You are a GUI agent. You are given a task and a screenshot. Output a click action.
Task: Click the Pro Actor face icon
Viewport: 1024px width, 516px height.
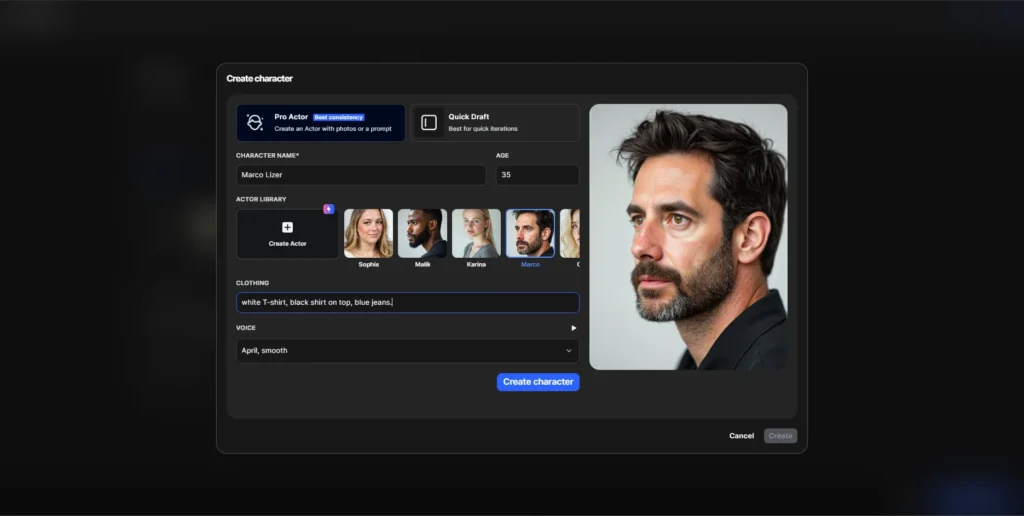(255, 123)
